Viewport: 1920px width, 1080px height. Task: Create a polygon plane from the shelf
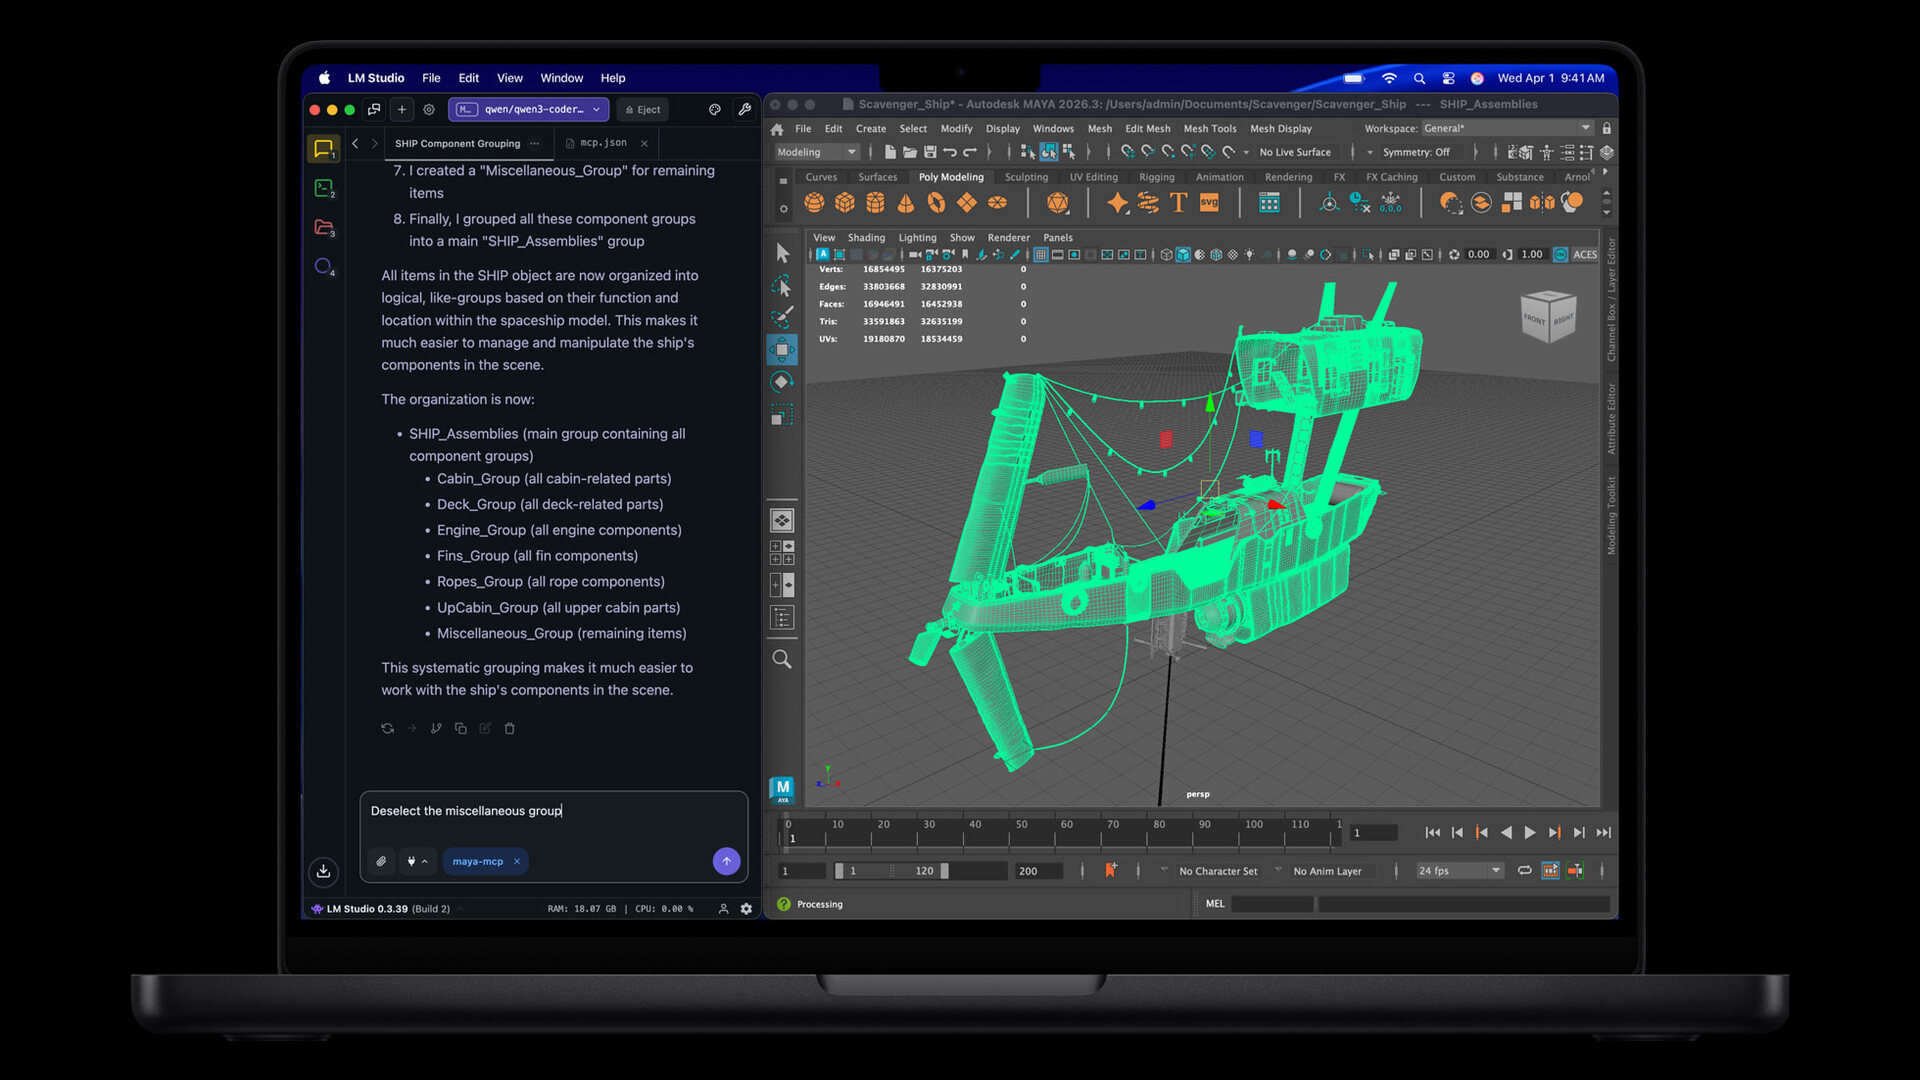tap(967, 203)
